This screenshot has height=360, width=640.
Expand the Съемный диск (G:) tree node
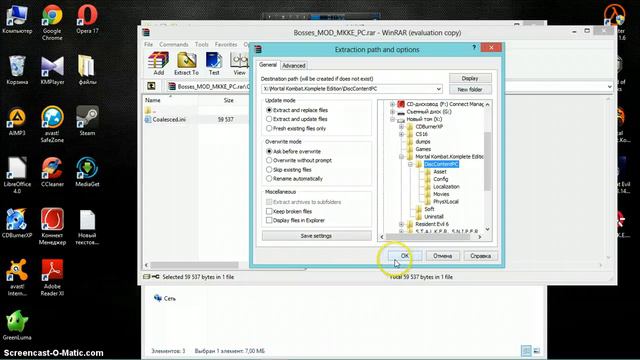(x=392, y=111)
